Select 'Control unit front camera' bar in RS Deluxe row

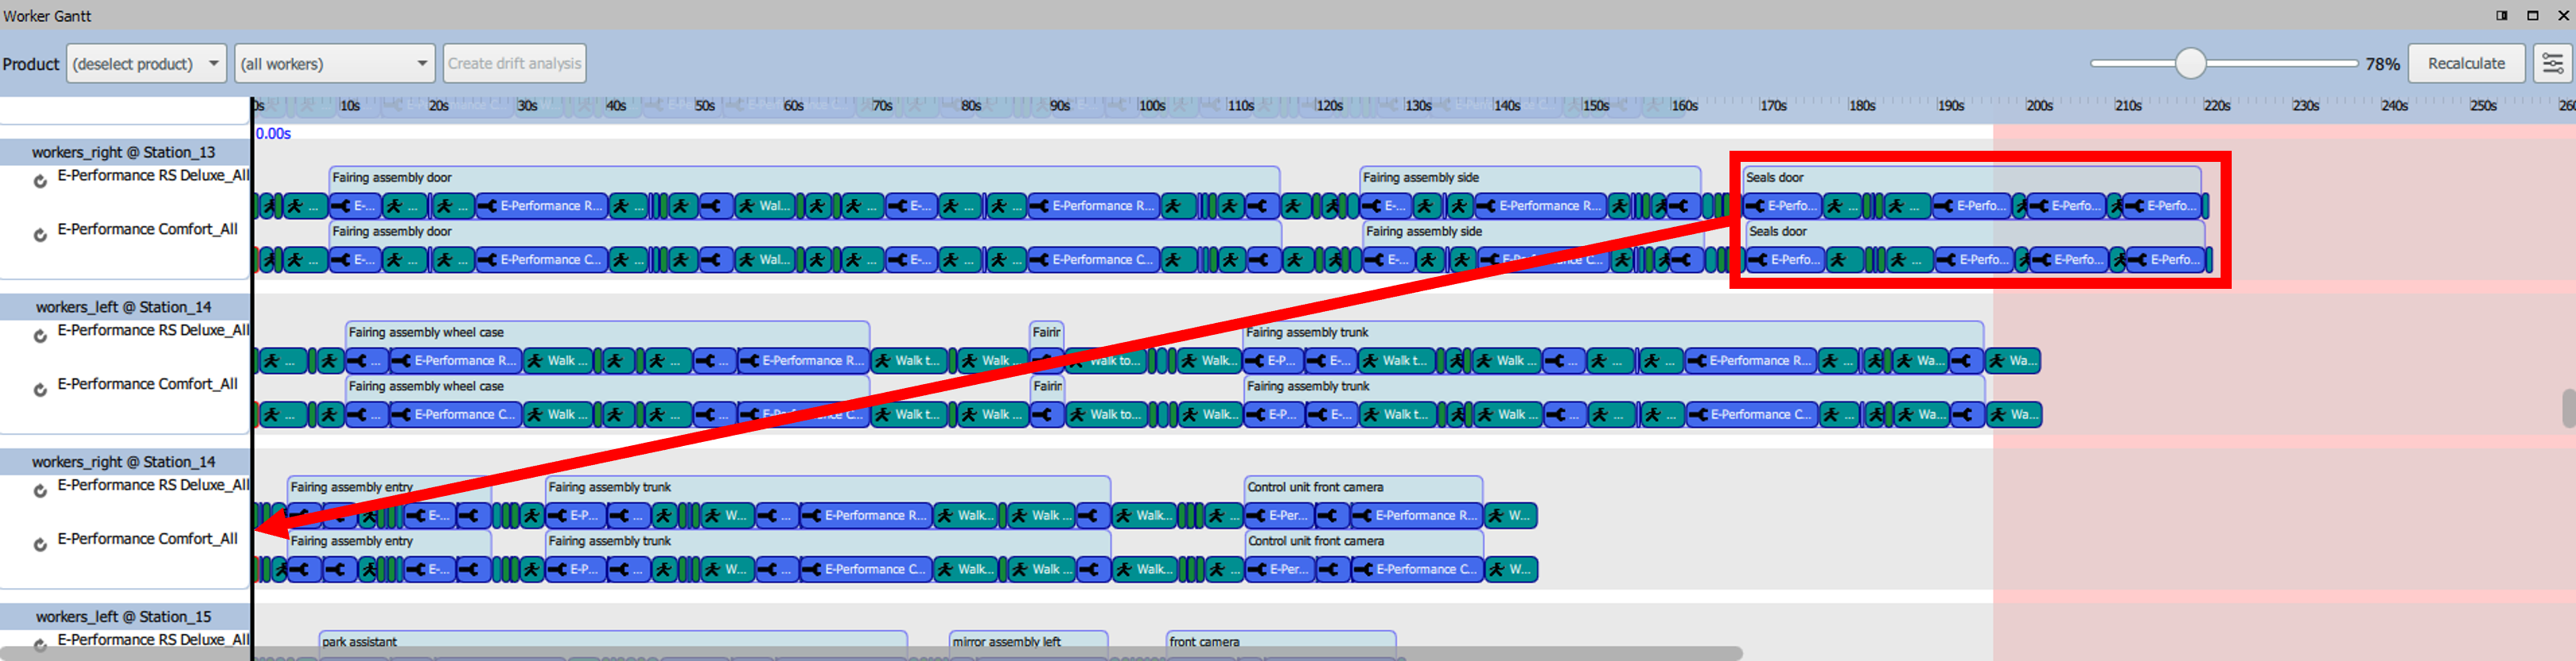click(1364, 488)
